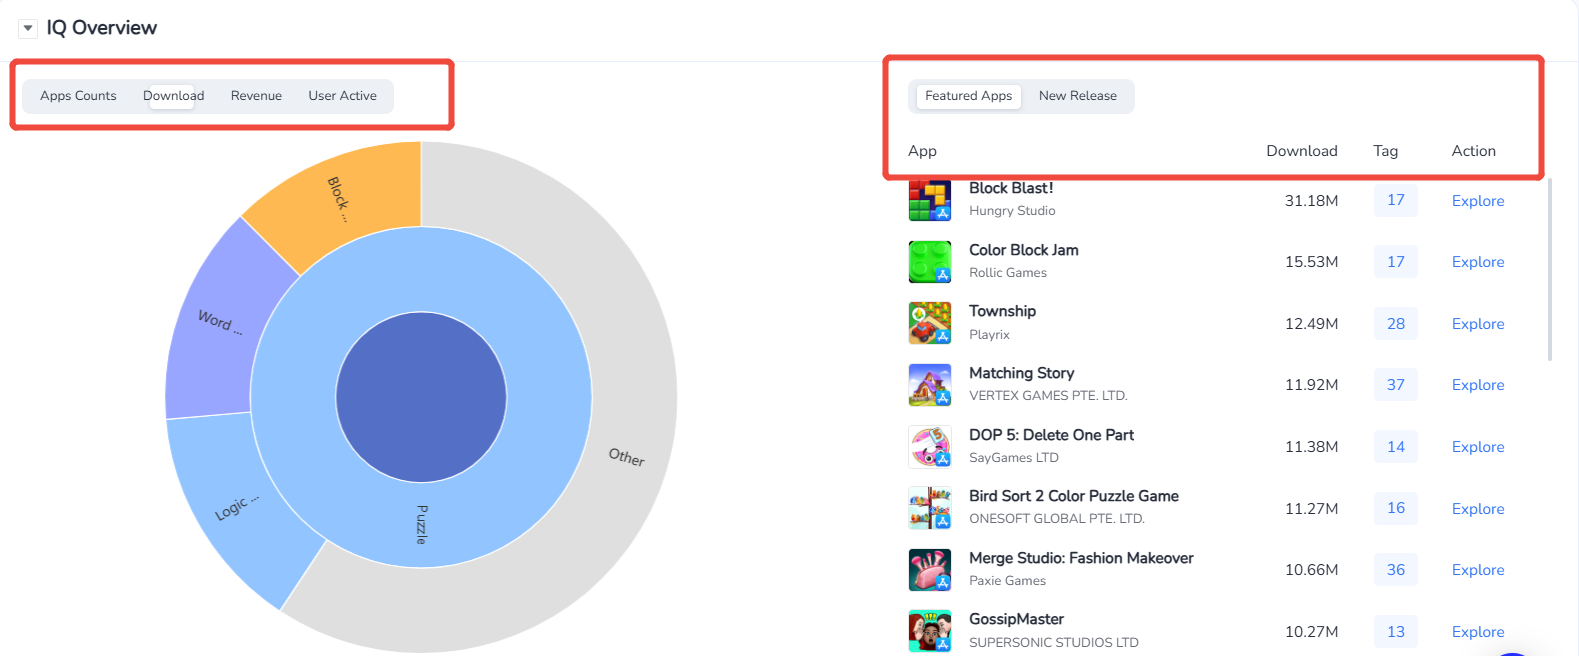1579x656 pixels.
Task: Click the 15.53M download value
Action: pyautogui.click(x=1311, y=262)
